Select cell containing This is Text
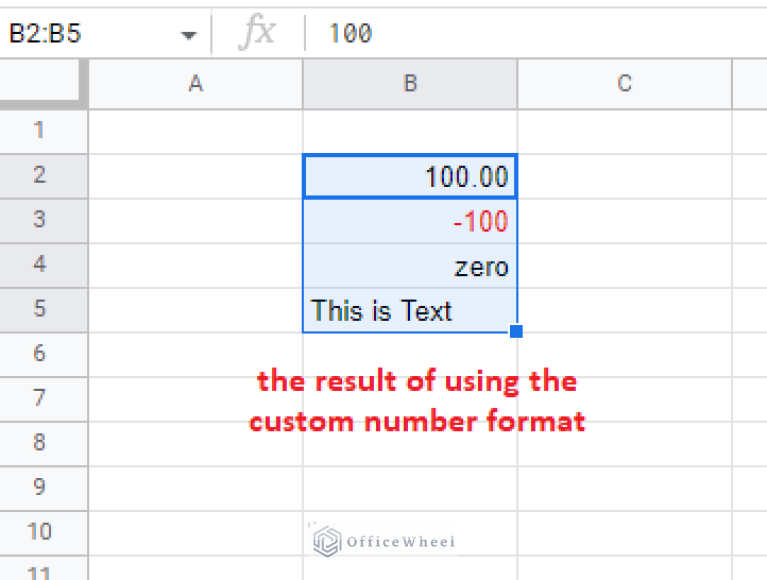Image resolution: width=767 pixels, height=580 pixels. (410, 311)
